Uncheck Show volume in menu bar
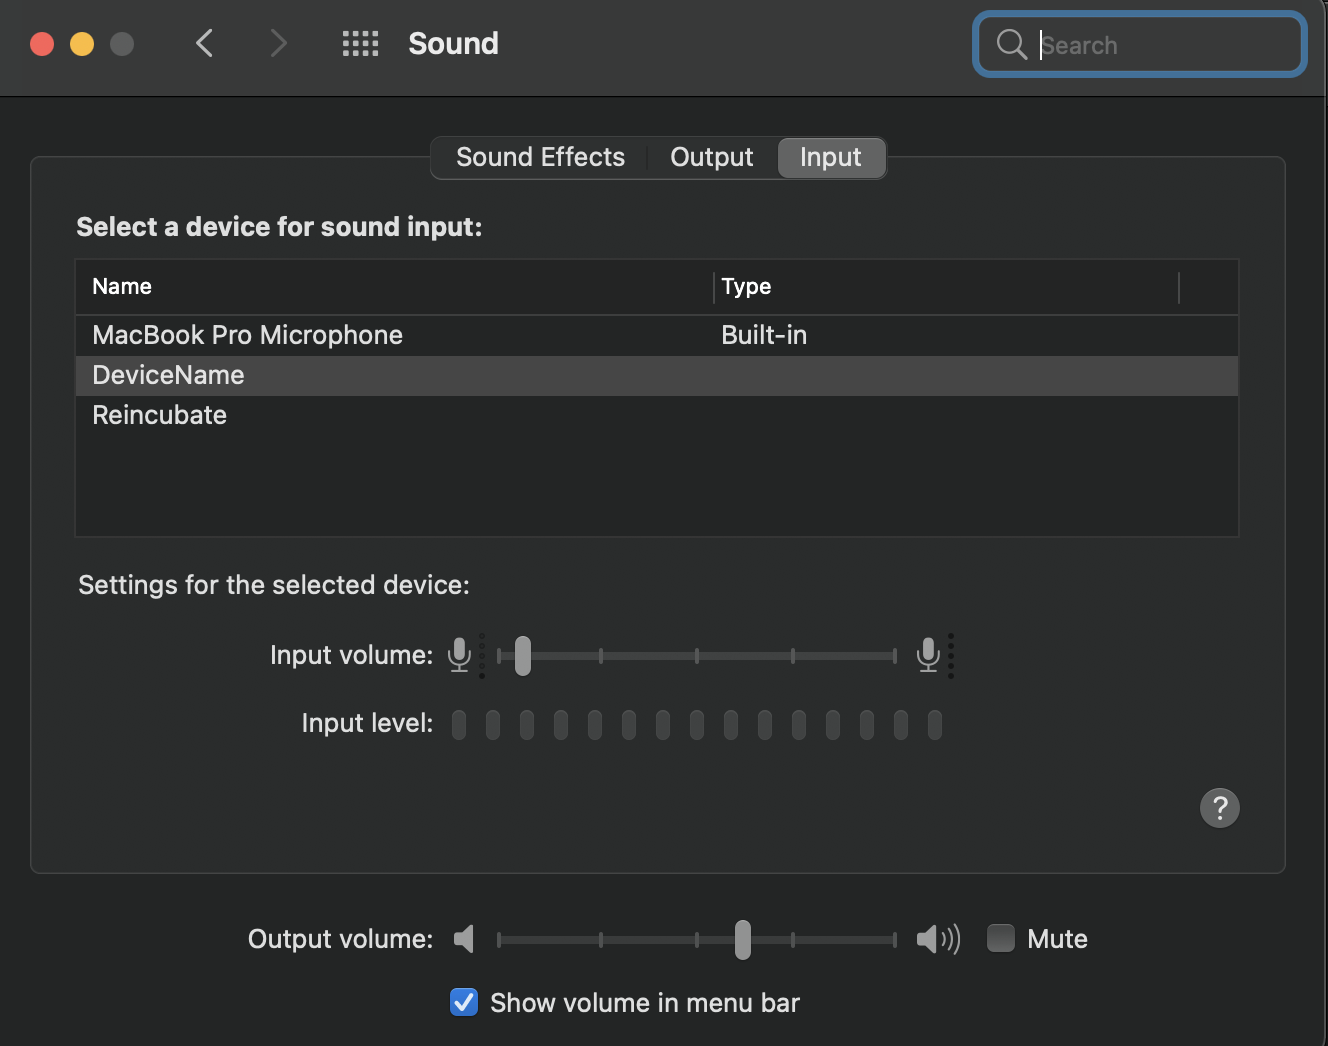Viewport: 1328px width, 1046px height. pos(464,1002)
